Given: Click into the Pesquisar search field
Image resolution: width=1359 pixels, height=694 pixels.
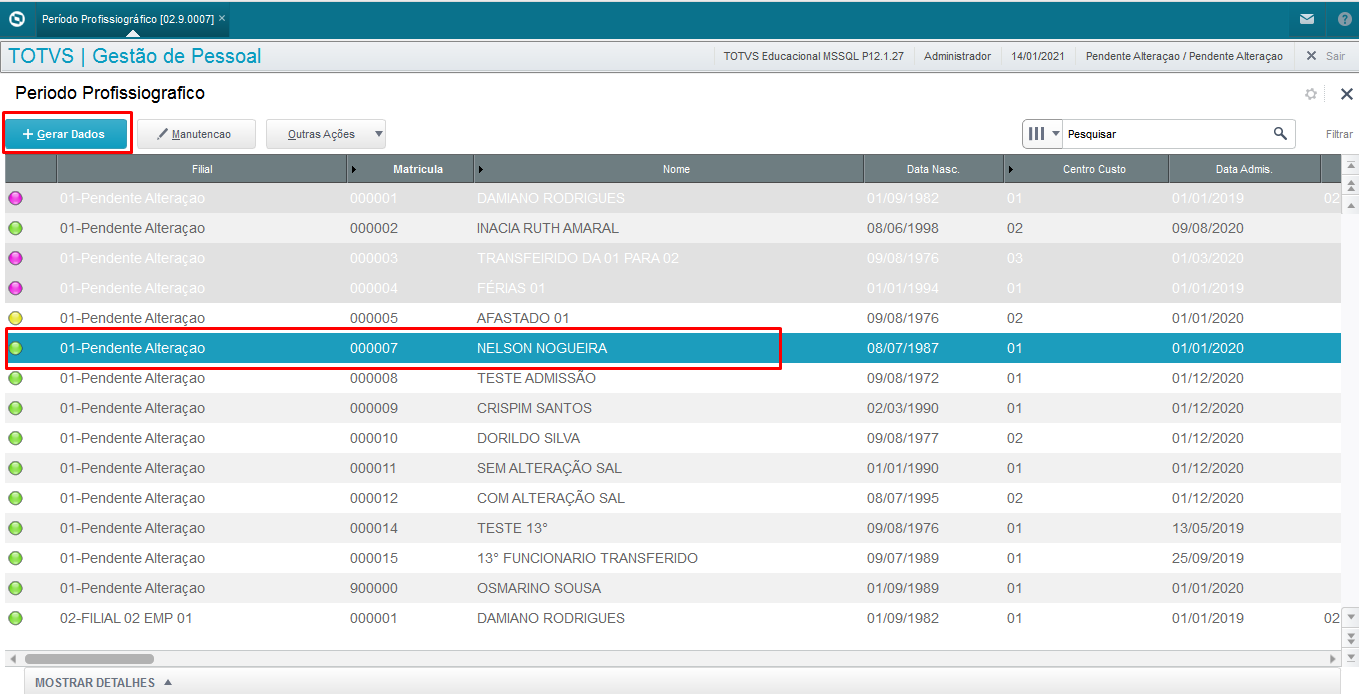Looking at the screenshot, I should click(1166, 134).
